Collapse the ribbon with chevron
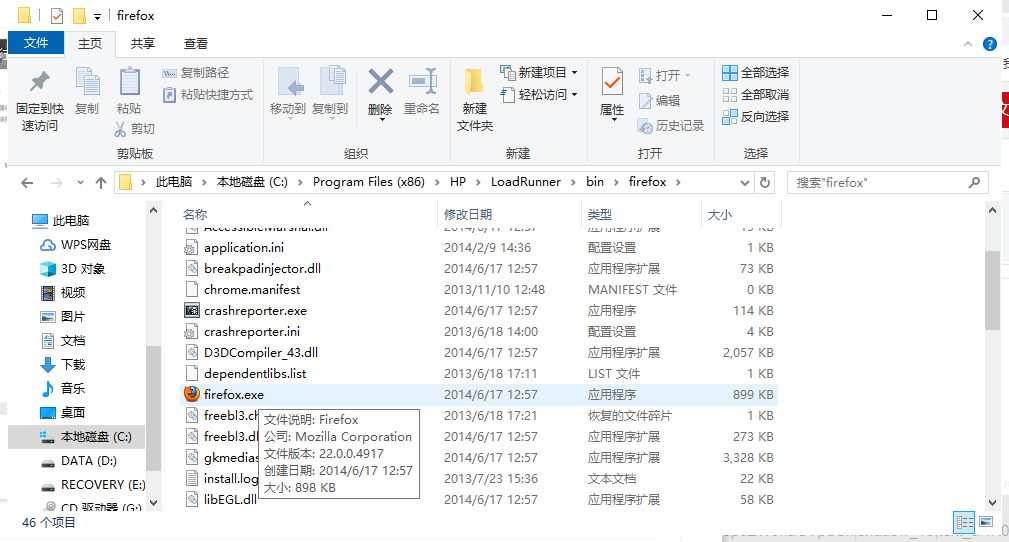 click(x=968, y=44)
